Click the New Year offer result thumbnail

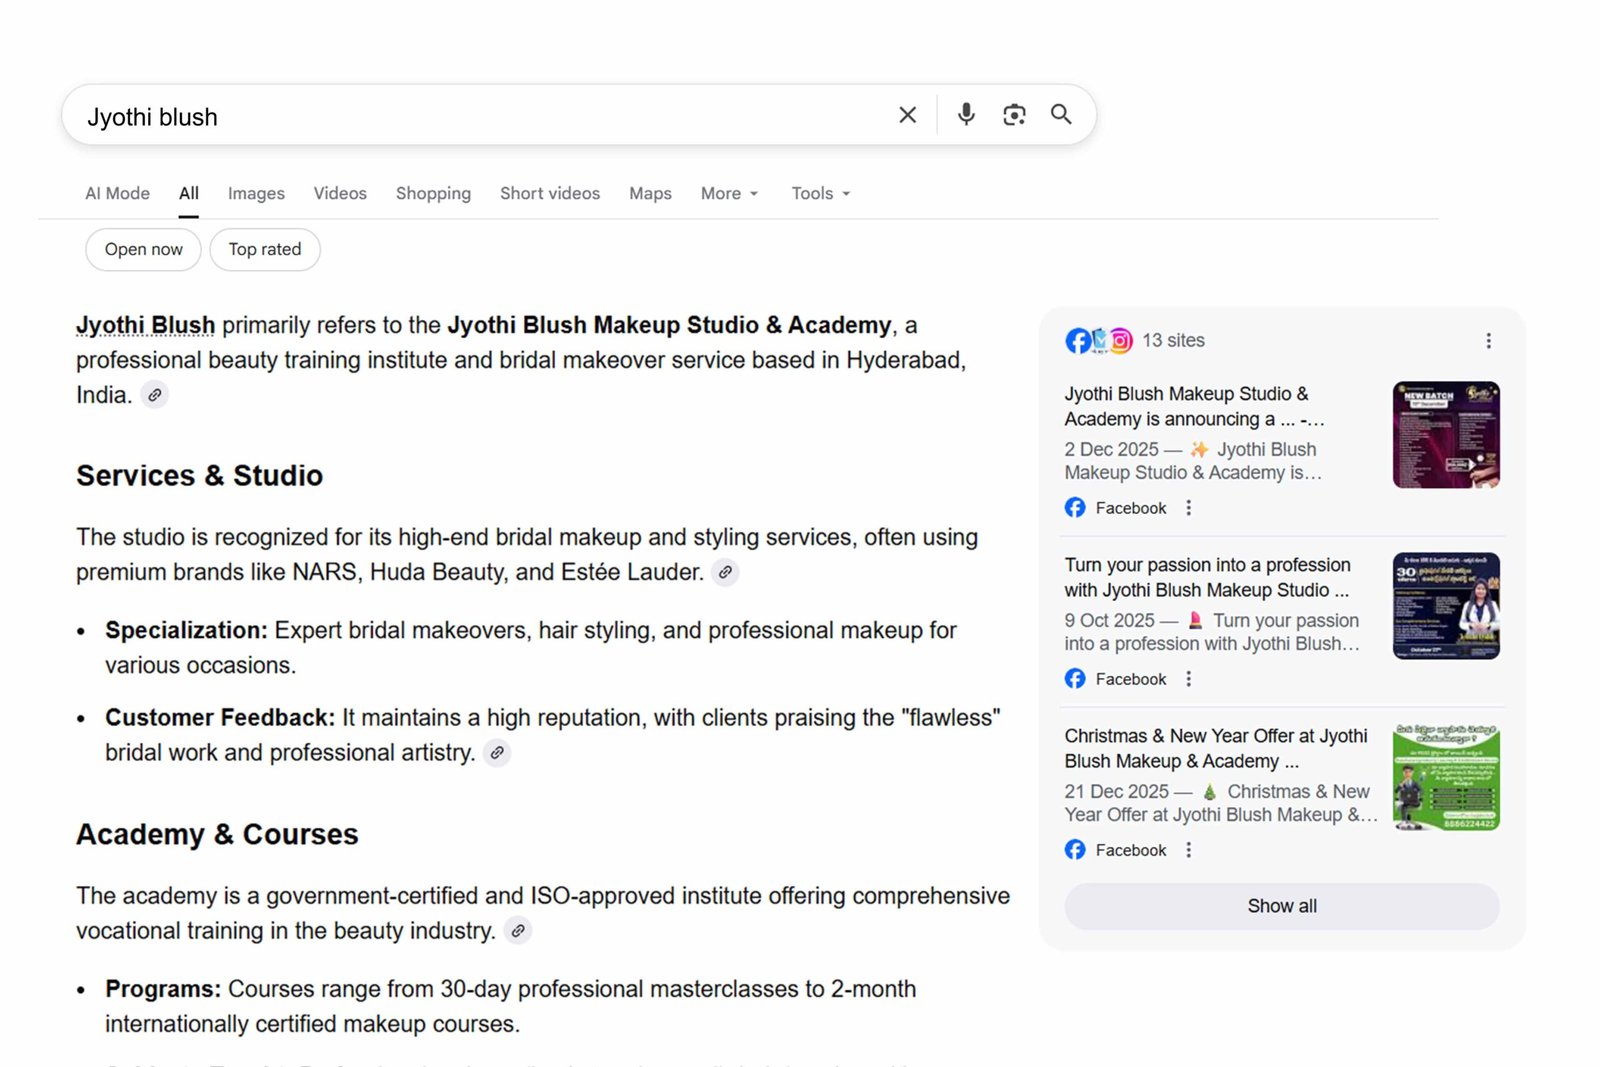[x=1445, y=777]
